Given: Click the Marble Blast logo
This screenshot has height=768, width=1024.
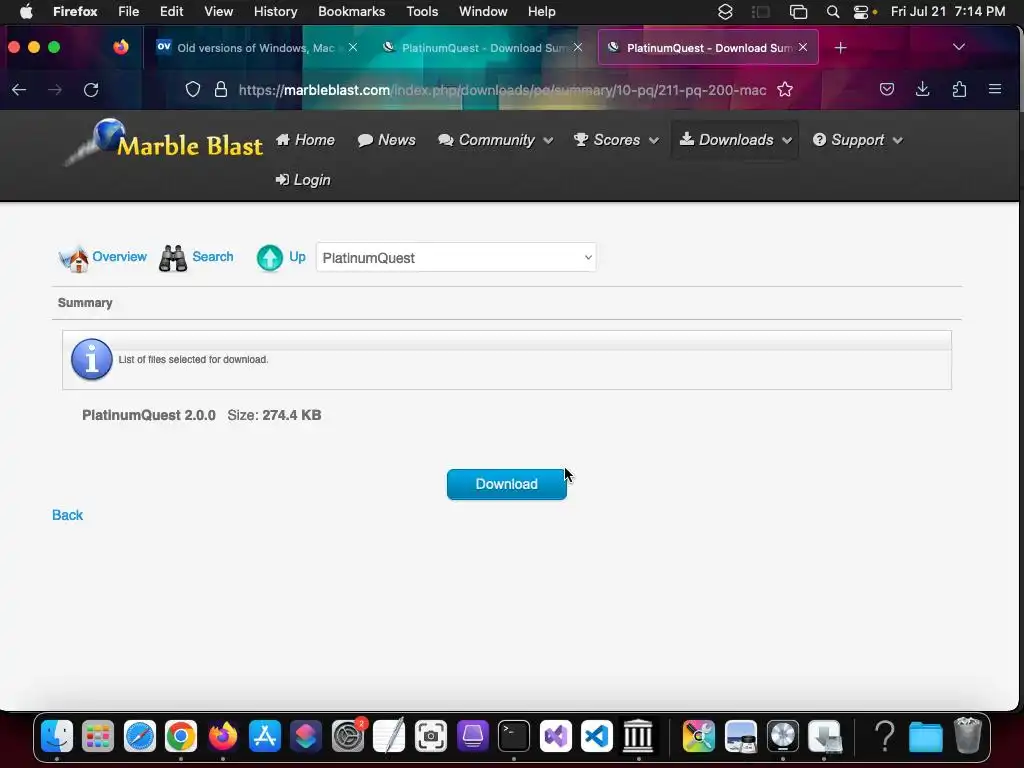Looking at the screenshot, I should click(165, 142).
